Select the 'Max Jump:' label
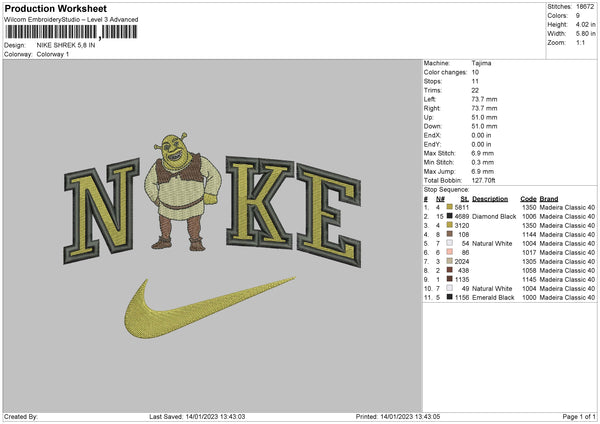Image resolution: width=600 pixels, height=424 pixels. pos(439,171)
